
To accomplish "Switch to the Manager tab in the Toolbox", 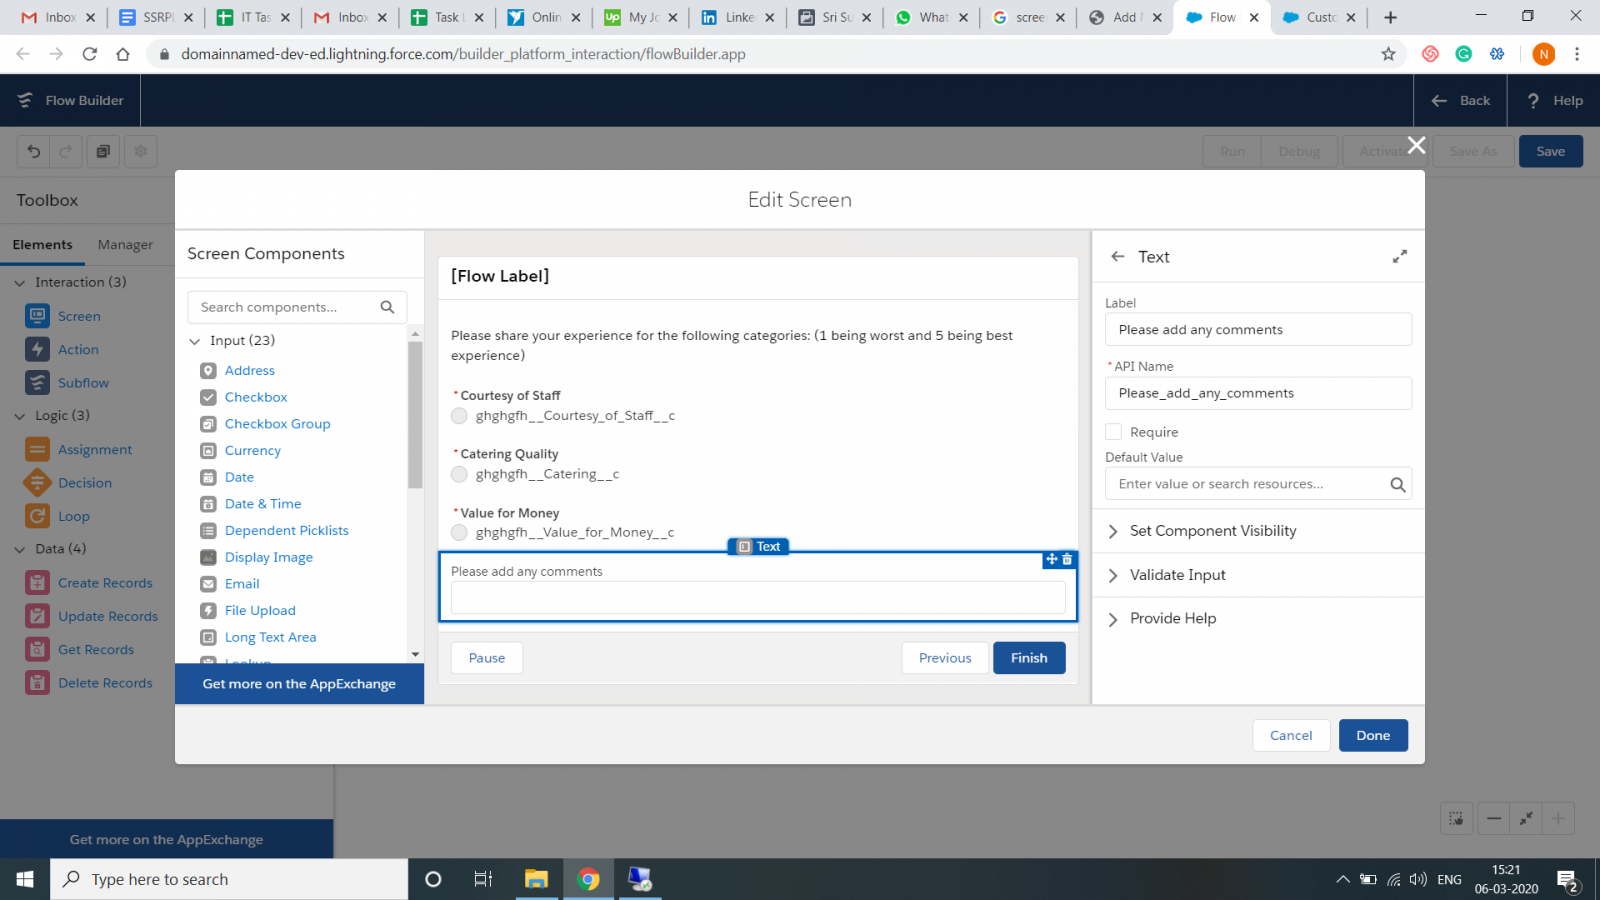I will pos(125,245).
